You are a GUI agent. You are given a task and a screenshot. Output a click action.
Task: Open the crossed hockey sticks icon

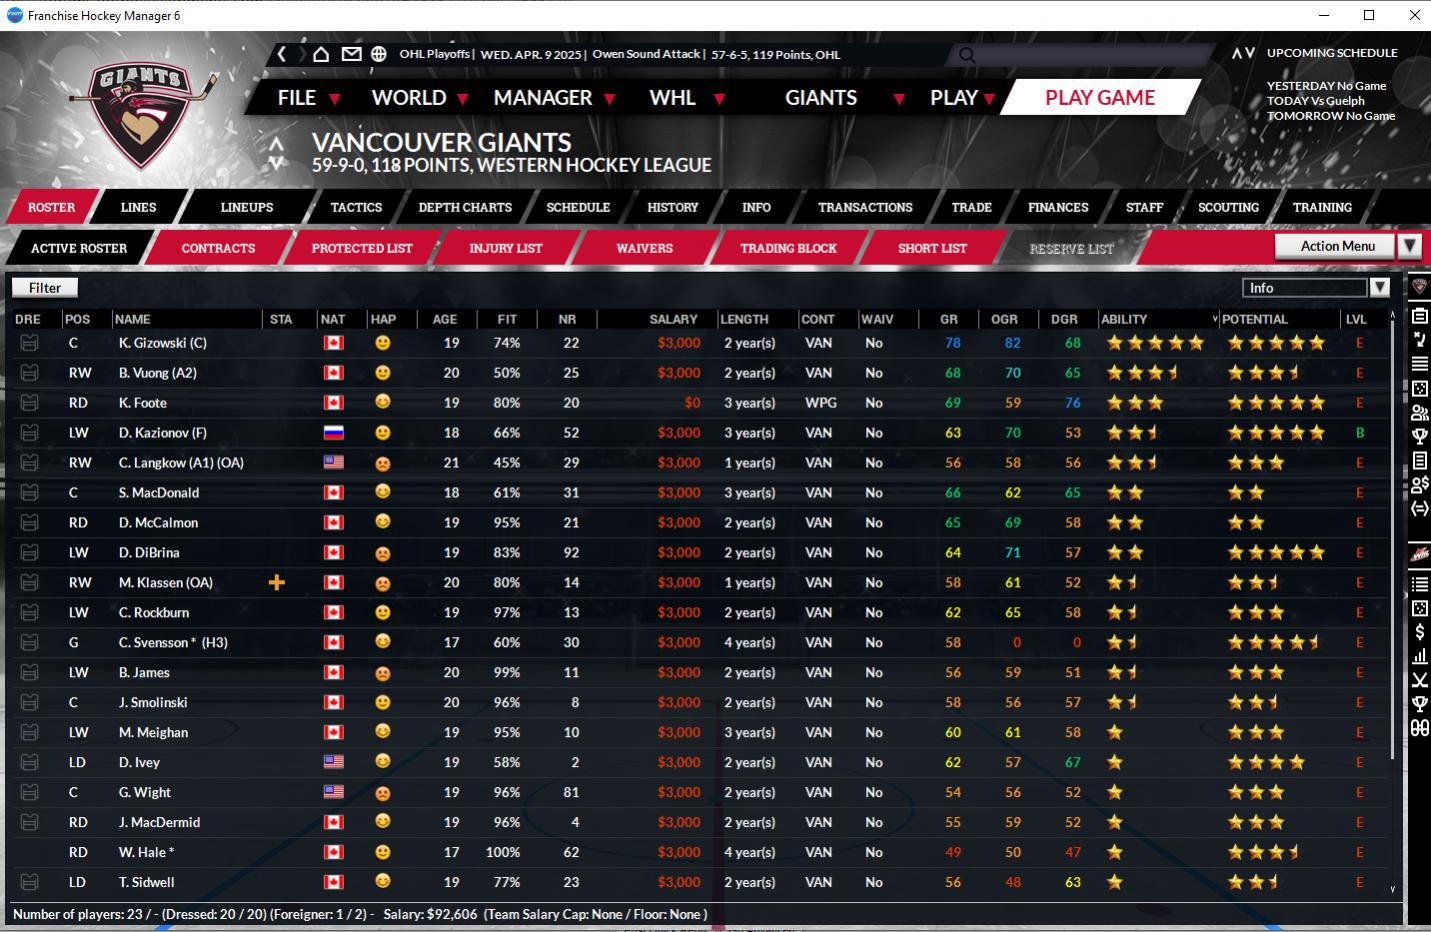1419,680
